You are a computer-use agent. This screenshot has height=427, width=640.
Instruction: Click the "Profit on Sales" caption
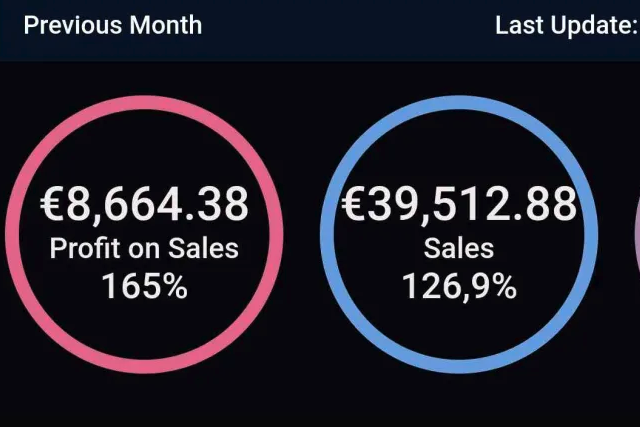[144, 247]
